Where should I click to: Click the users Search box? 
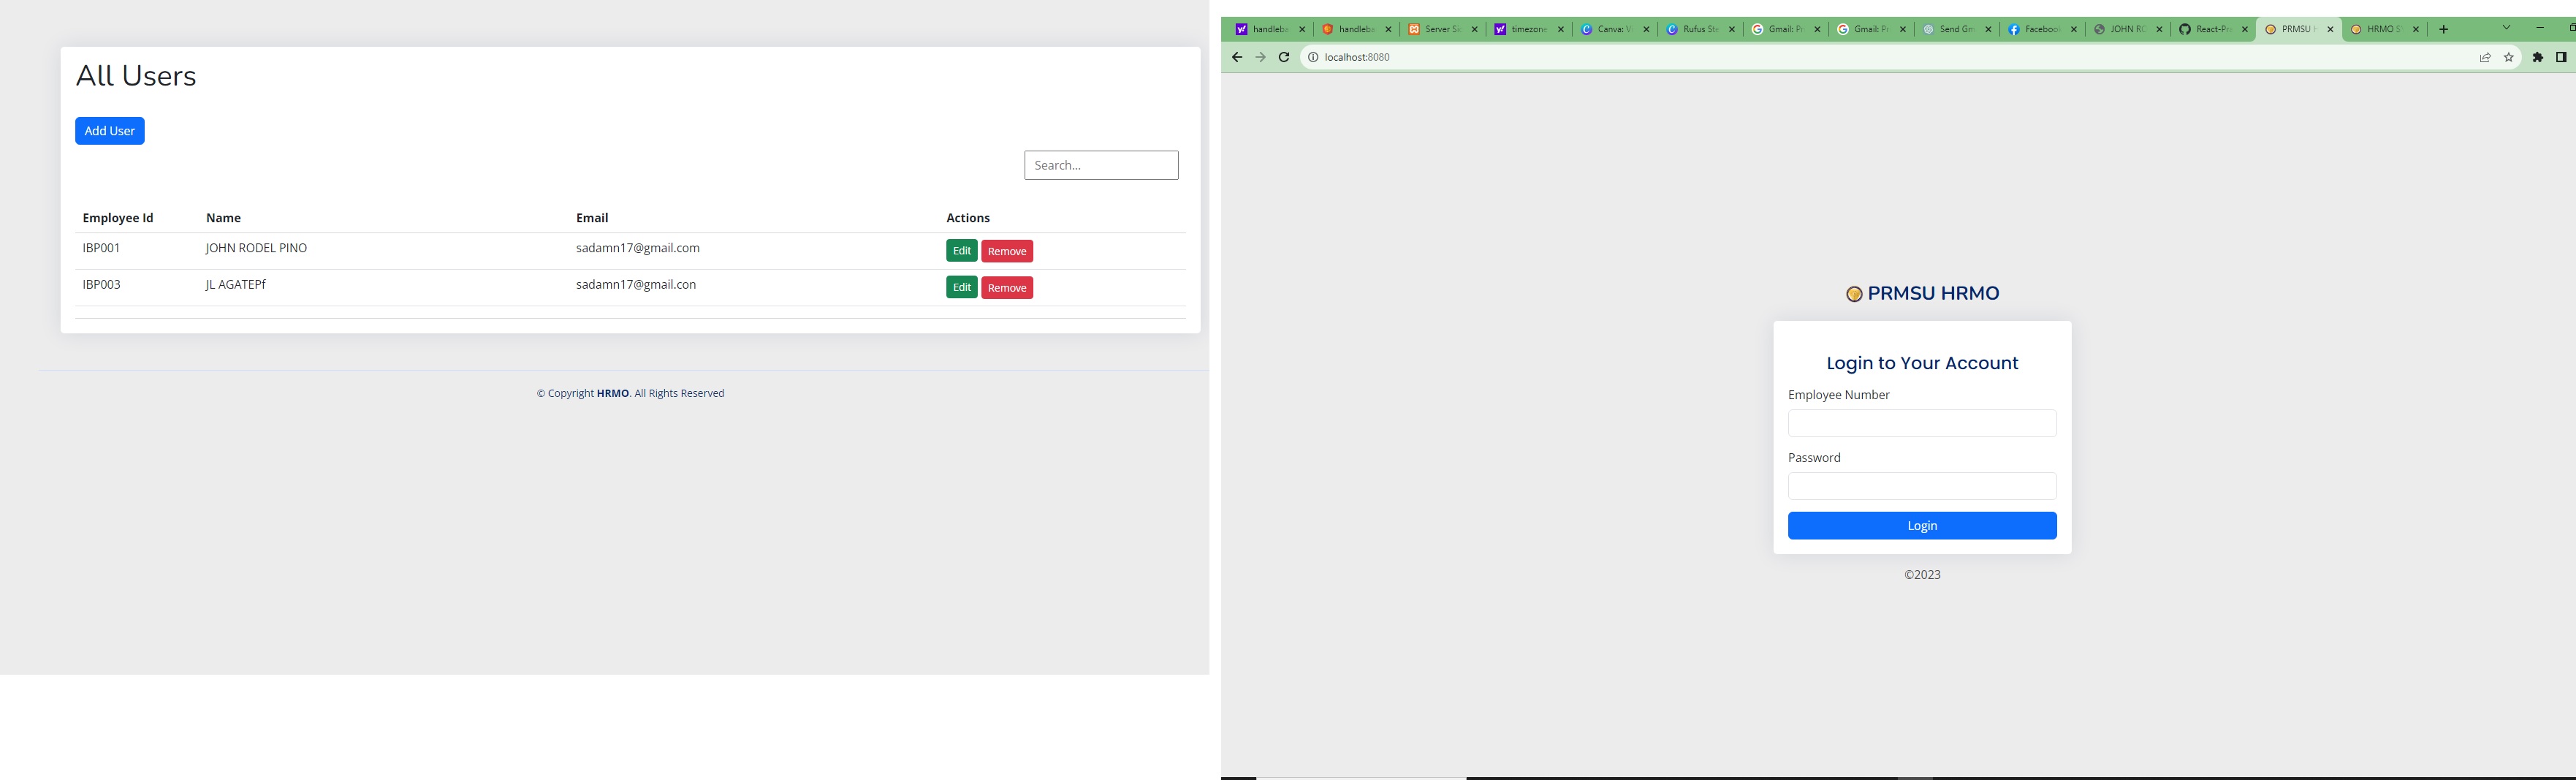coord(1100,165)
